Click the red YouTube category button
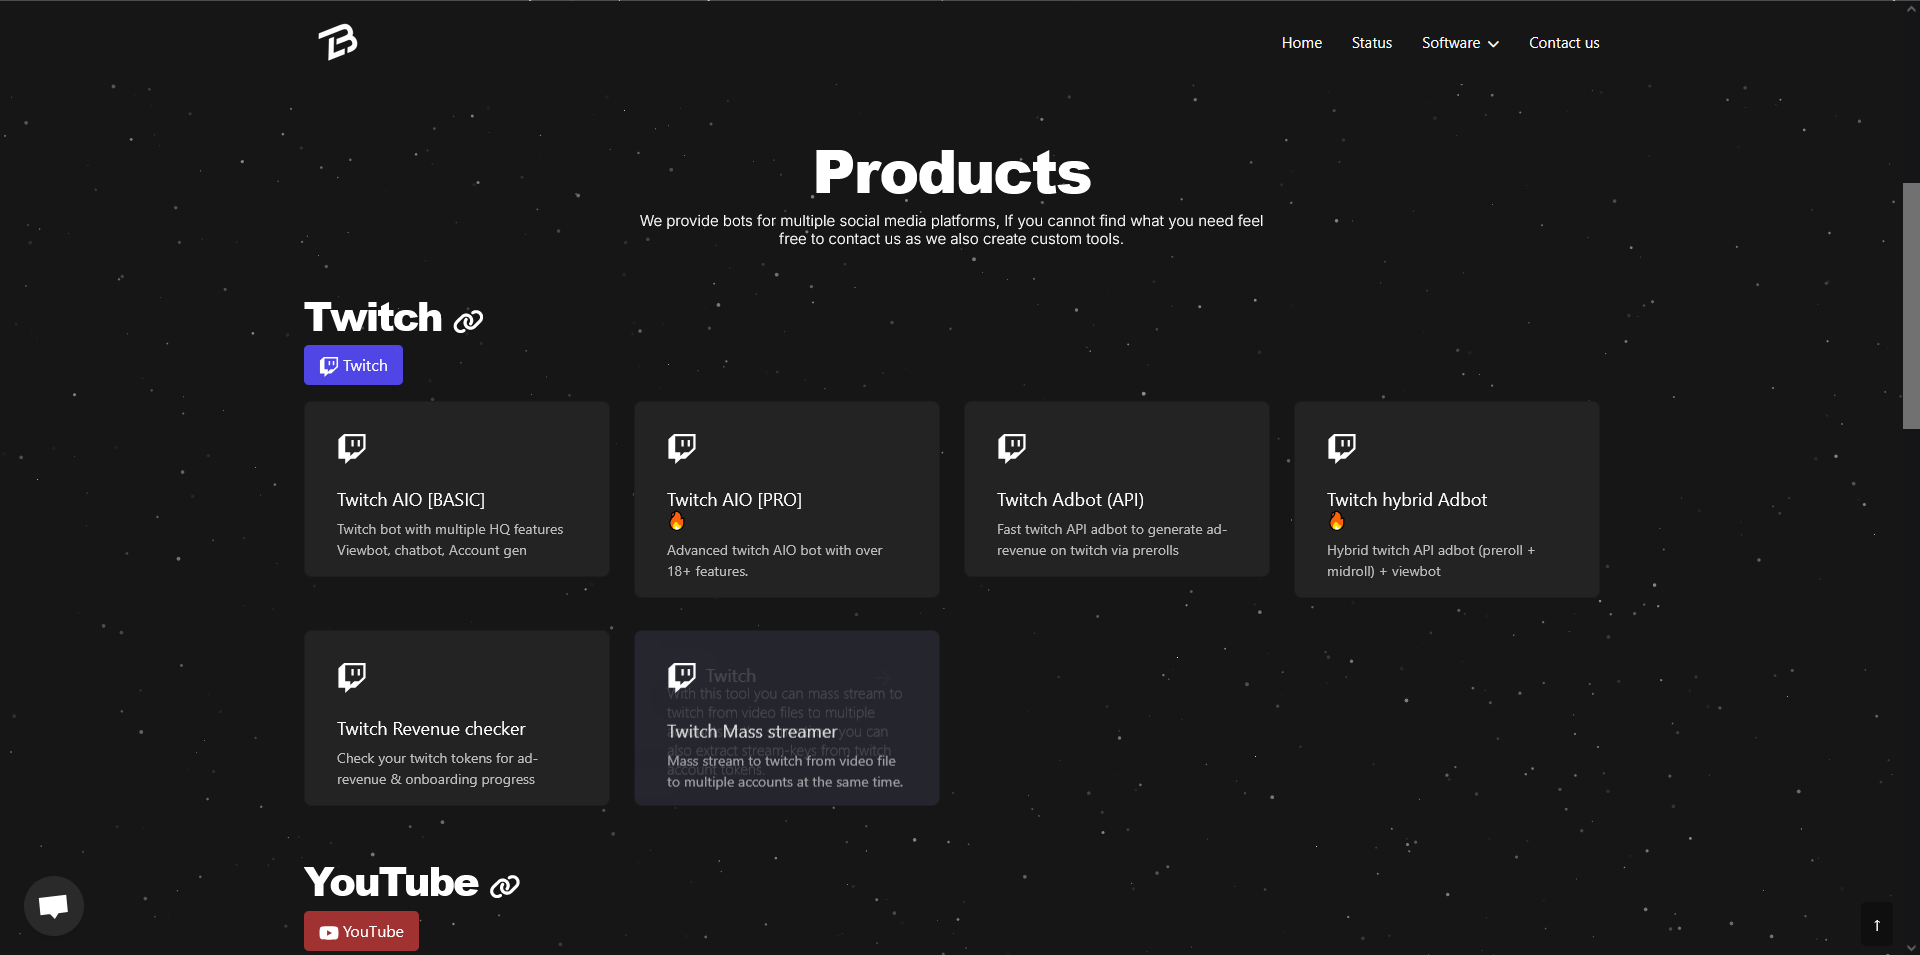Screen dimensions: 1920x955 (360, 931)
